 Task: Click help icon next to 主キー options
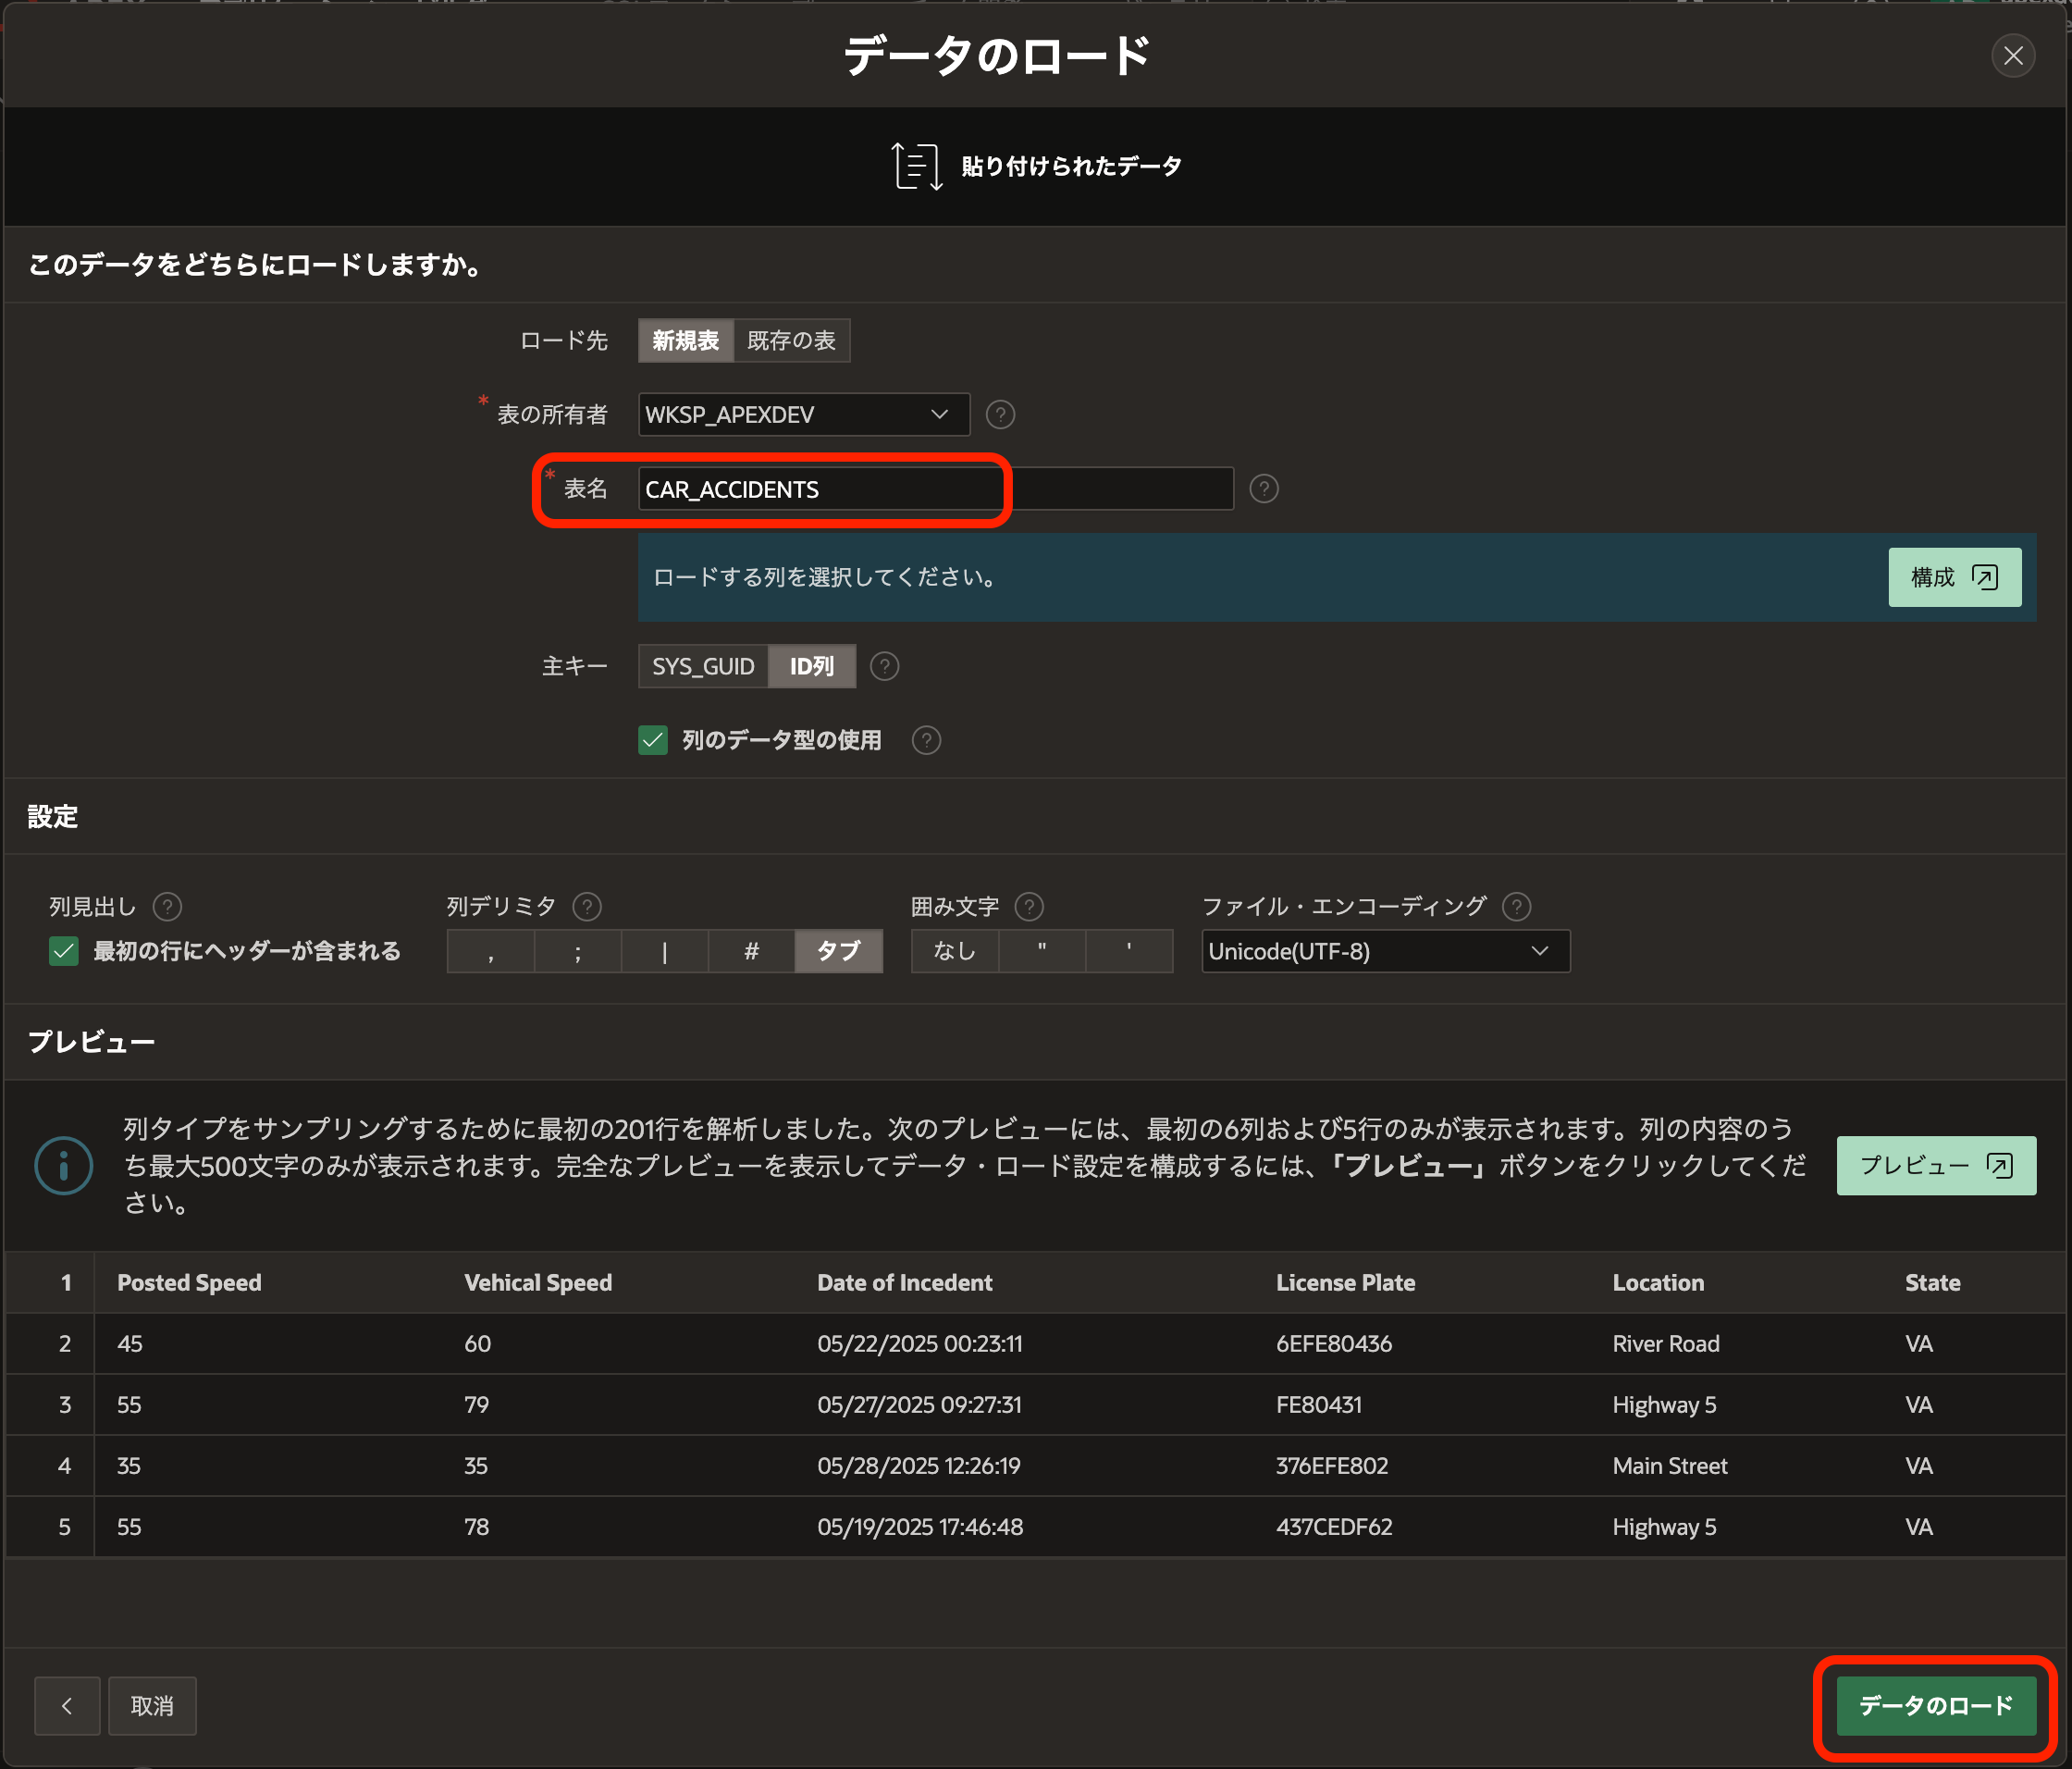(884, 666)
